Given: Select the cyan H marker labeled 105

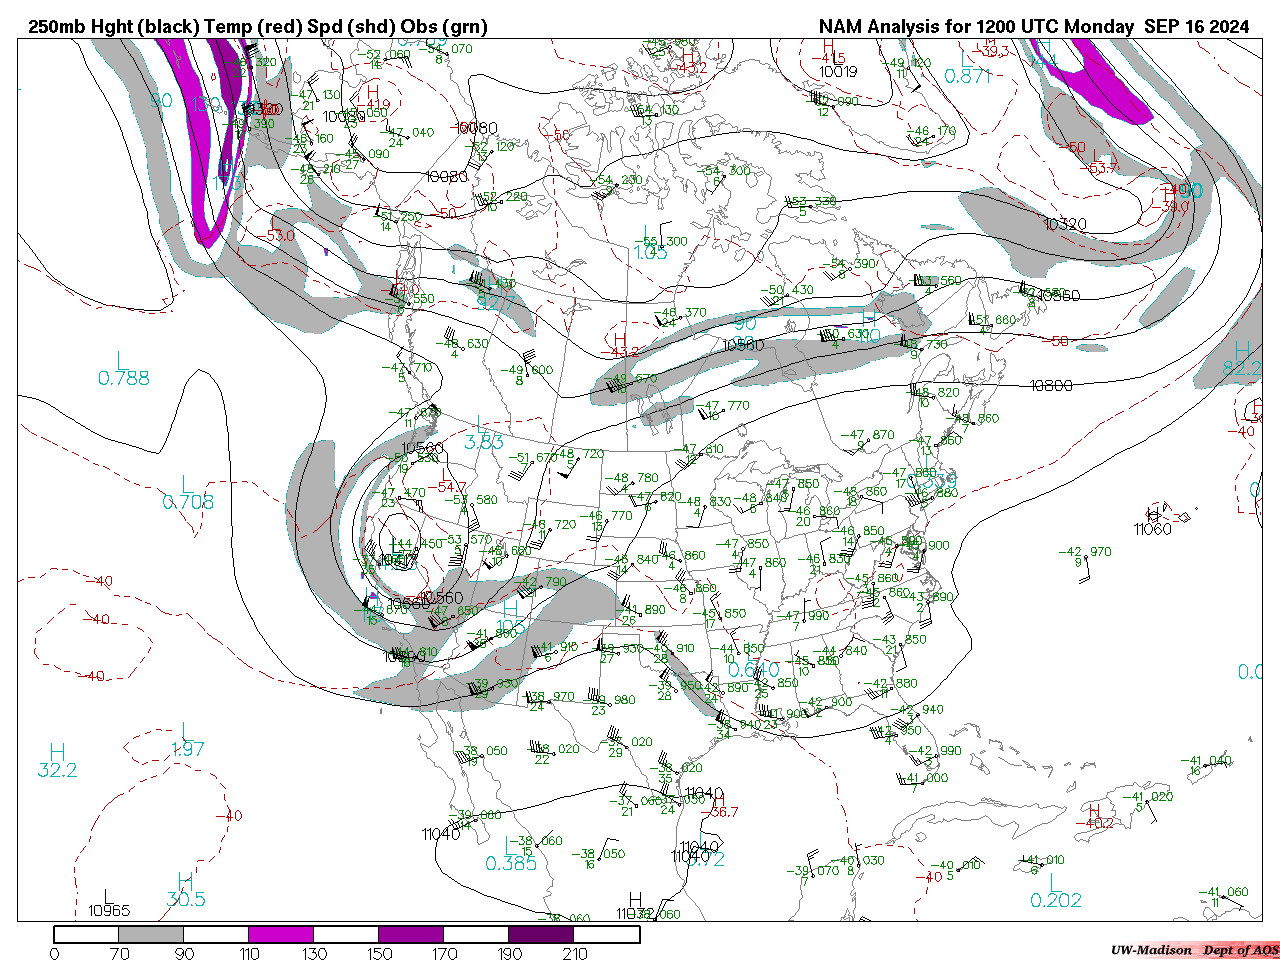Looking at the screenshot, I should pyautogui.click(x=511, y=608).
